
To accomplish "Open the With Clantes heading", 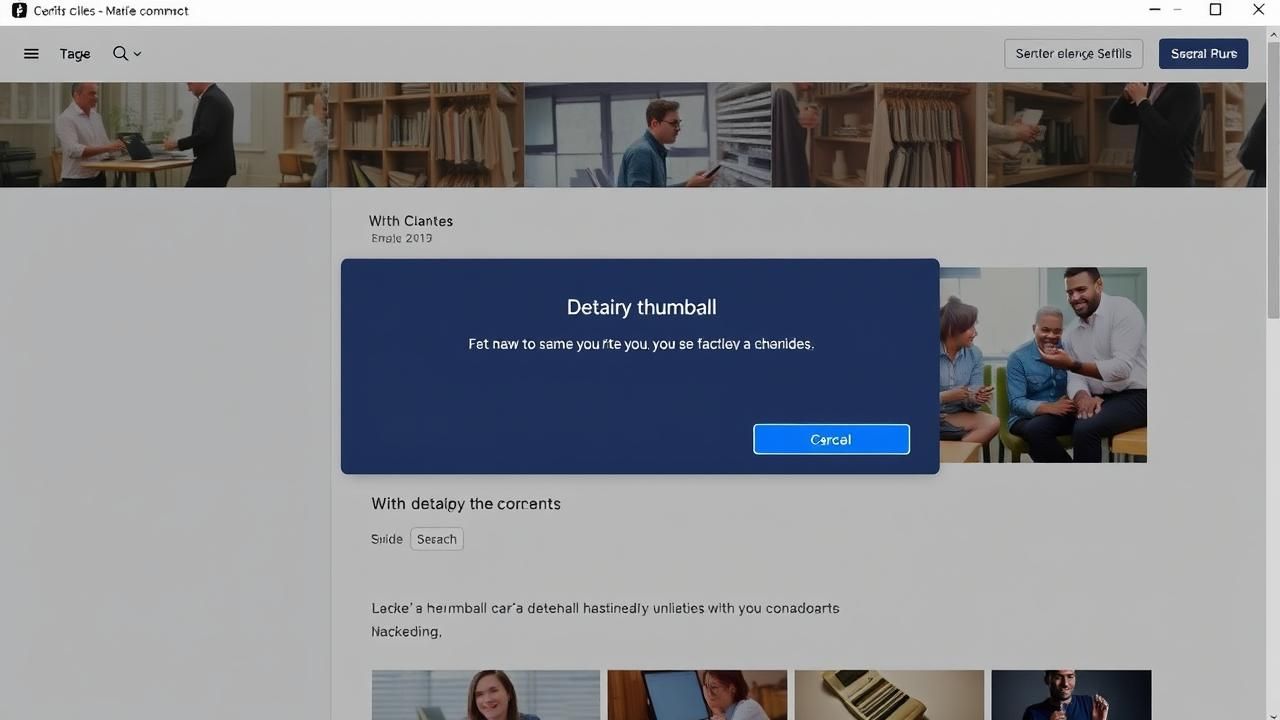I will pos(410,221).
